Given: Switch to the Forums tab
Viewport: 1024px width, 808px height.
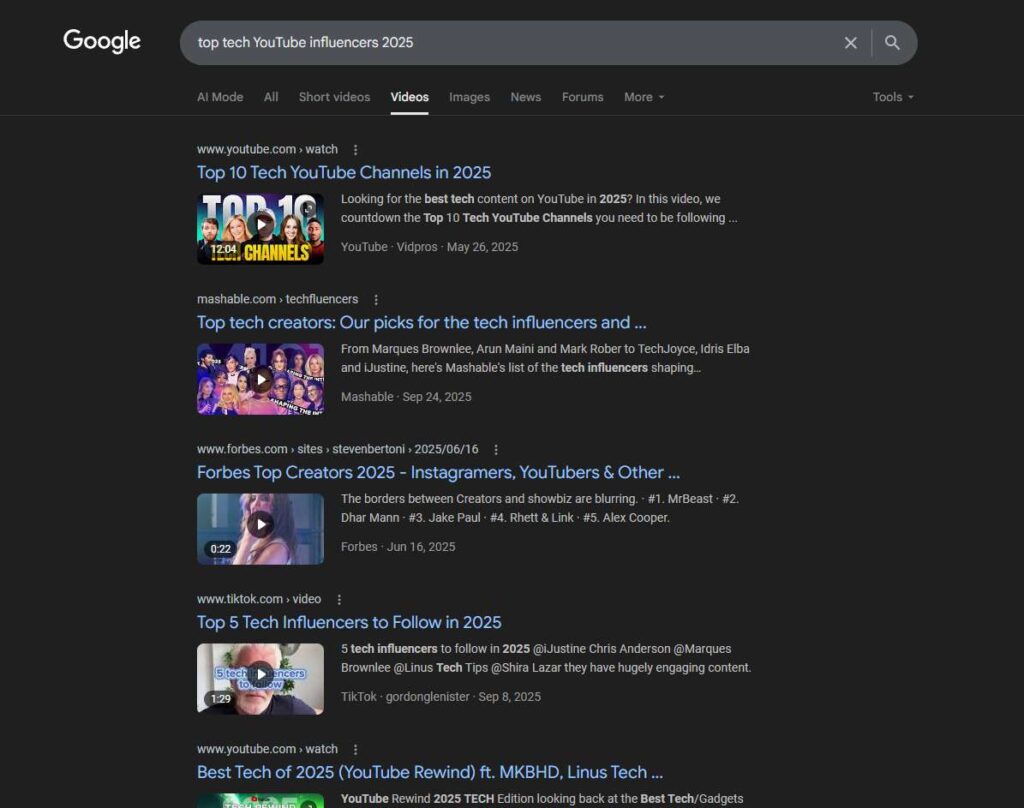Looking at the screenshot, I should (x=583, y=97).
